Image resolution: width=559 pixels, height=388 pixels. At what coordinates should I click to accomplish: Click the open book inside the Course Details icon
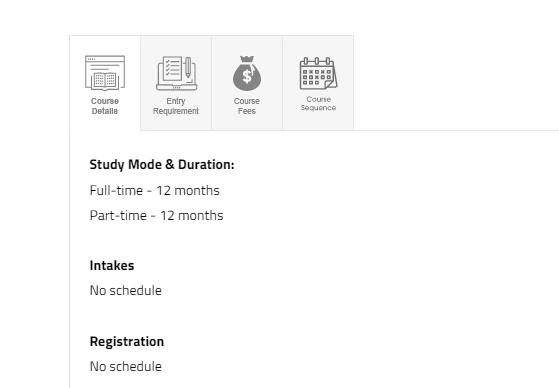[x=105, y=80]
